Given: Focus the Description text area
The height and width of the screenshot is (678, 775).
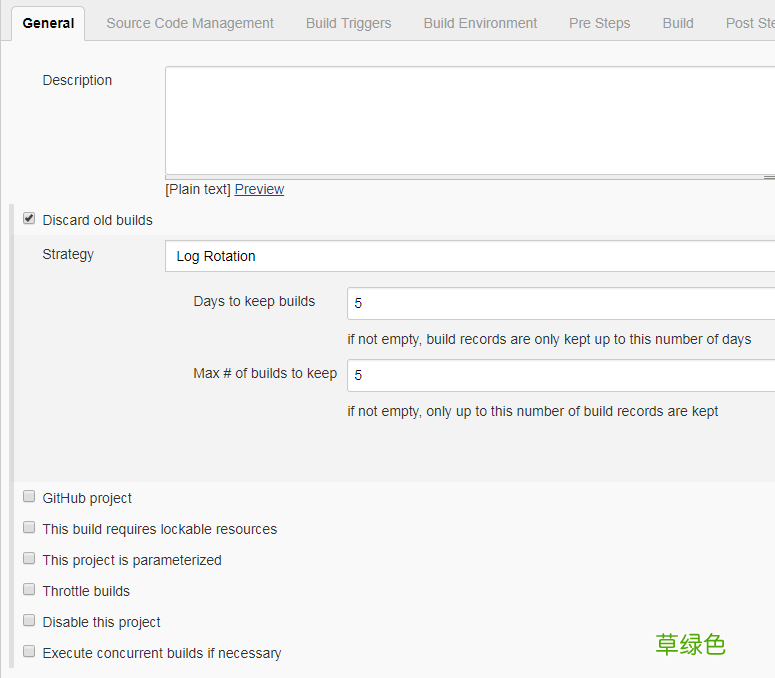Looking at the screenshot, I should (x=470, y=121).
